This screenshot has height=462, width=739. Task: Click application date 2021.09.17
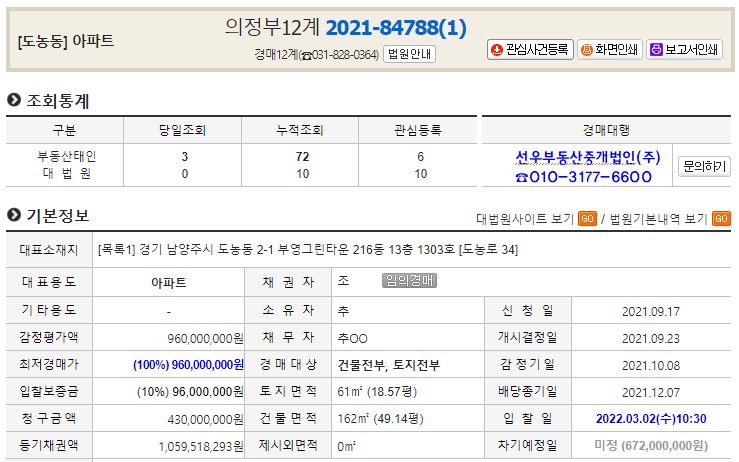[651, 312]
